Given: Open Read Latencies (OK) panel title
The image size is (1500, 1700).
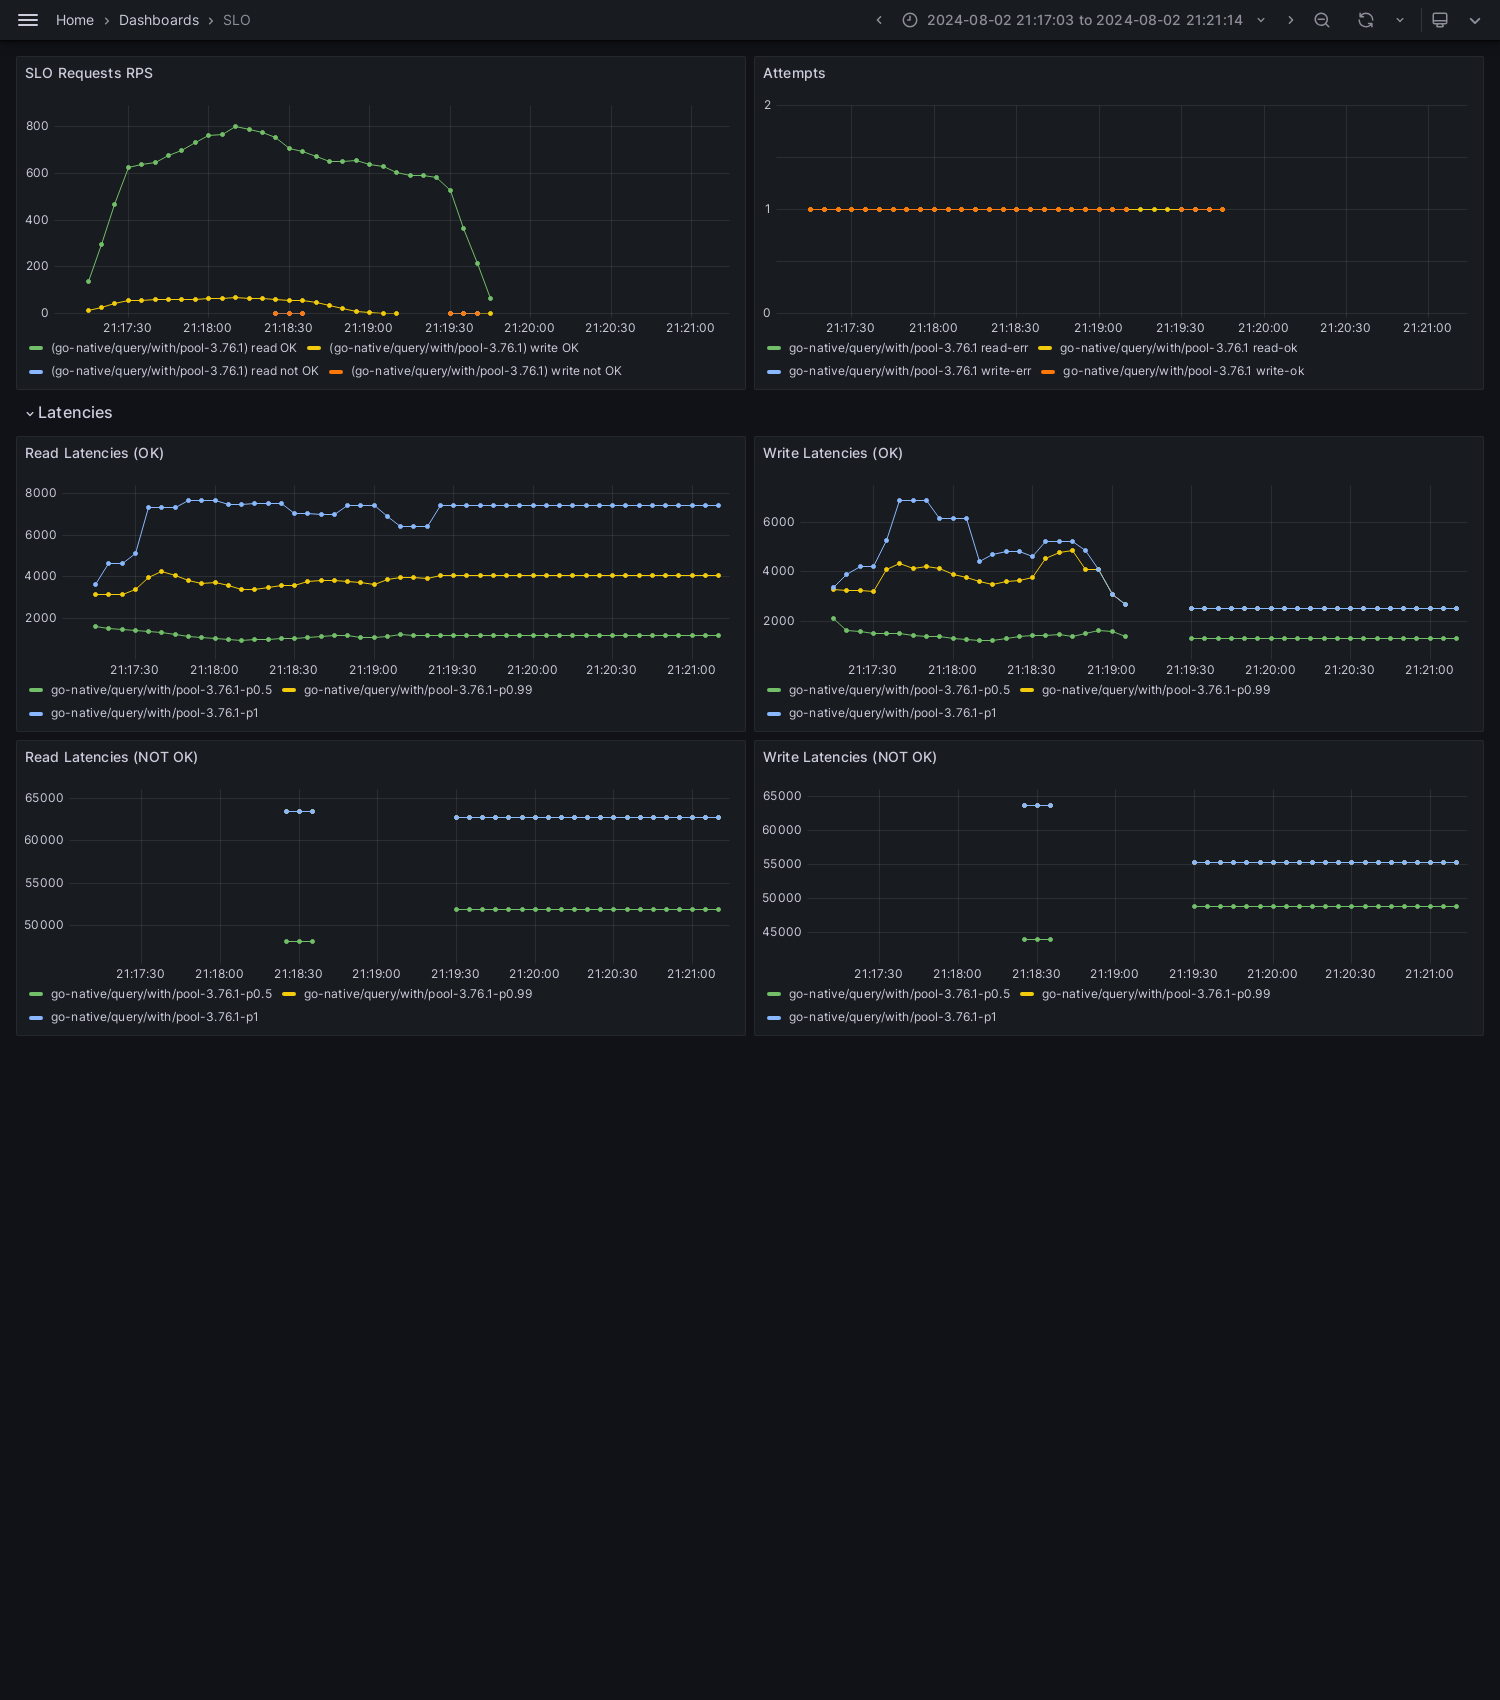Looking at the screenshot, I should [94, 453].
